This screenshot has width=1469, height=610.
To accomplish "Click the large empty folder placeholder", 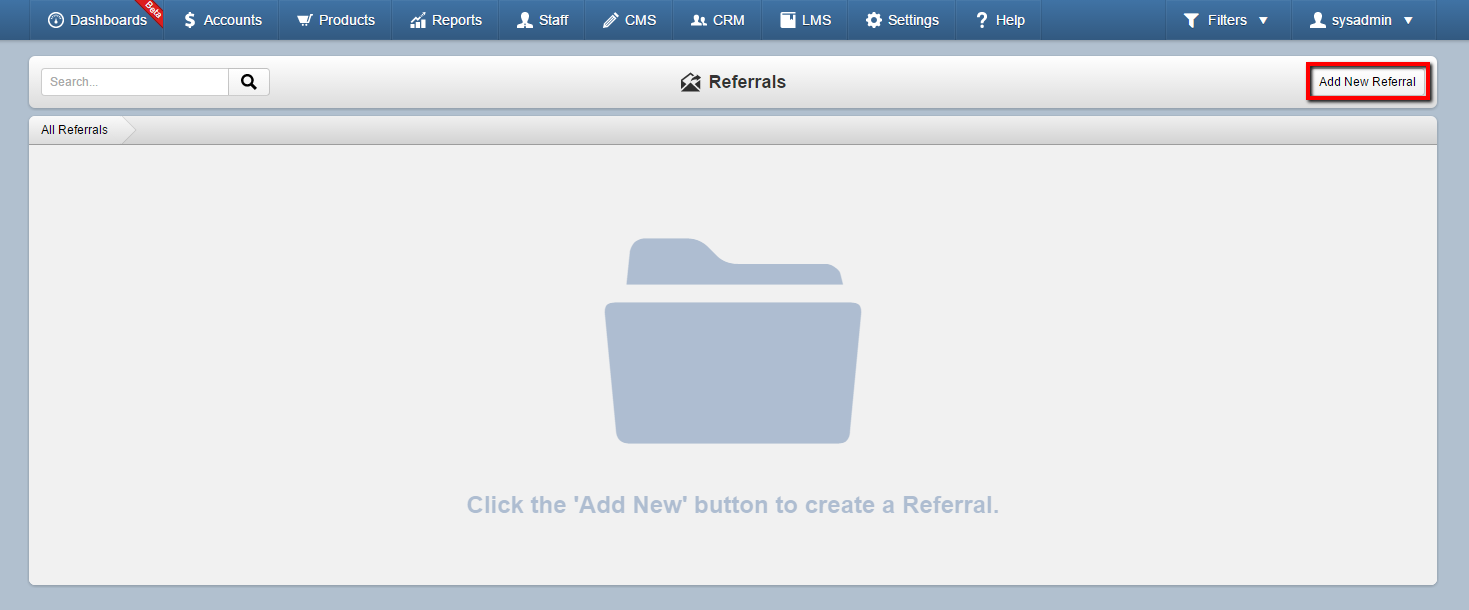I will (733, 341).
